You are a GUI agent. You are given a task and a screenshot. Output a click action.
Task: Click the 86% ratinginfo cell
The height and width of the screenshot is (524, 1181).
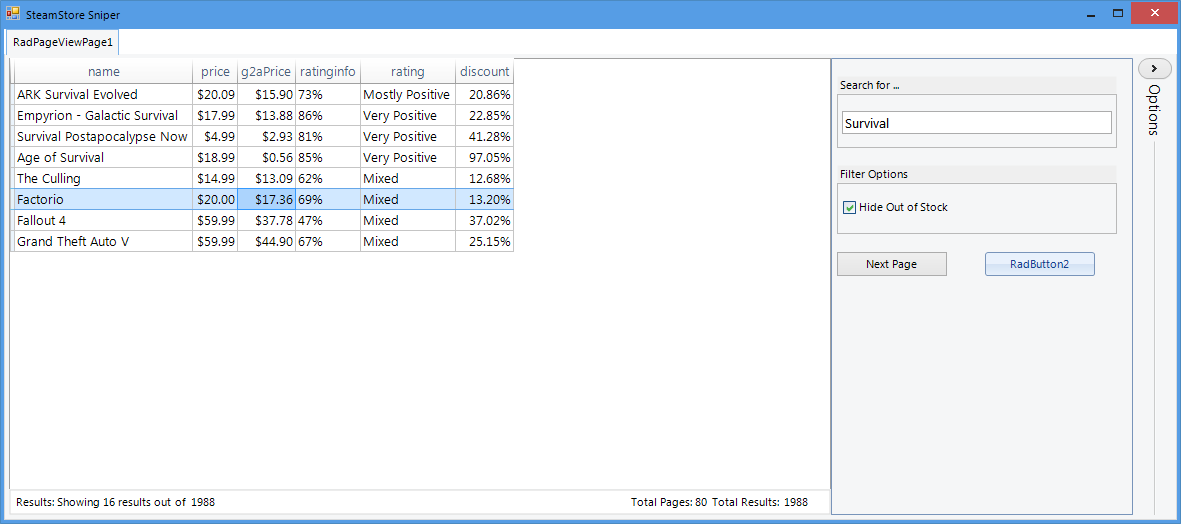pos(328,115)
